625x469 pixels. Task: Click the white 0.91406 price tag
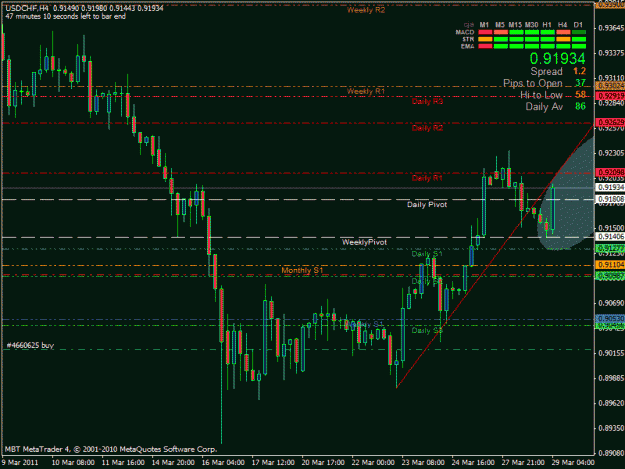[610, 237]
